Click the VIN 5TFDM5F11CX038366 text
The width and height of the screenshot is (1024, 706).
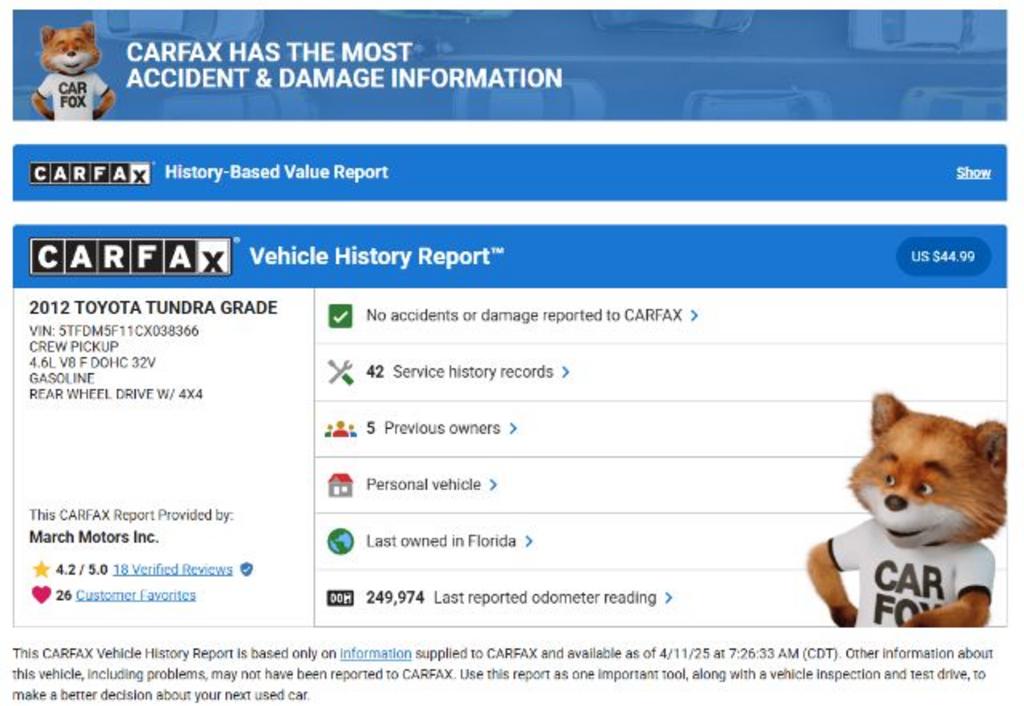point(114,331)
